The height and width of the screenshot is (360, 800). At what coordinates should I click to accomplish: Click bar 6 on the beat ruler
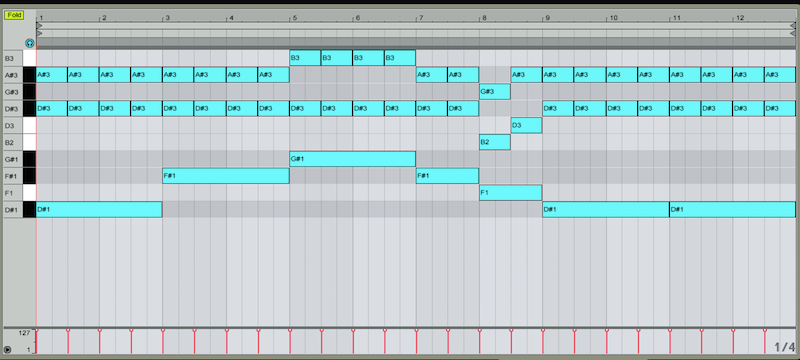coord(358,18)
